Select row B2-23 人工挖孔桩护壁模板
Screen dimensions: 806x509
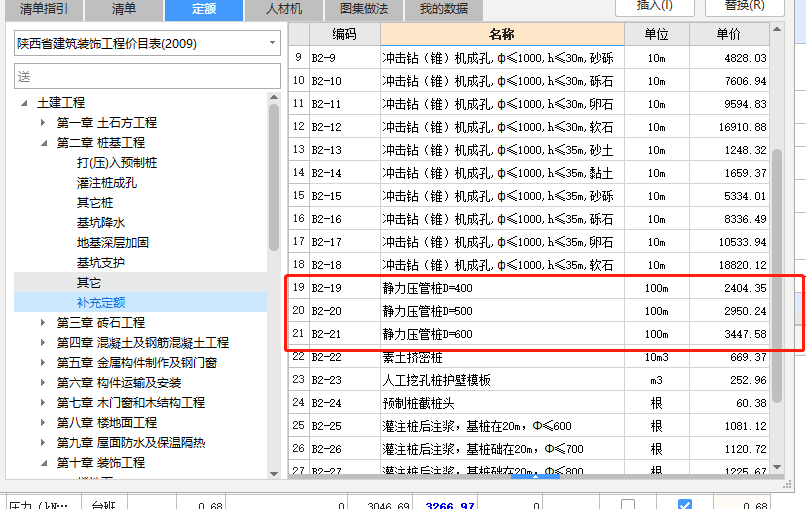coord(528,380)
